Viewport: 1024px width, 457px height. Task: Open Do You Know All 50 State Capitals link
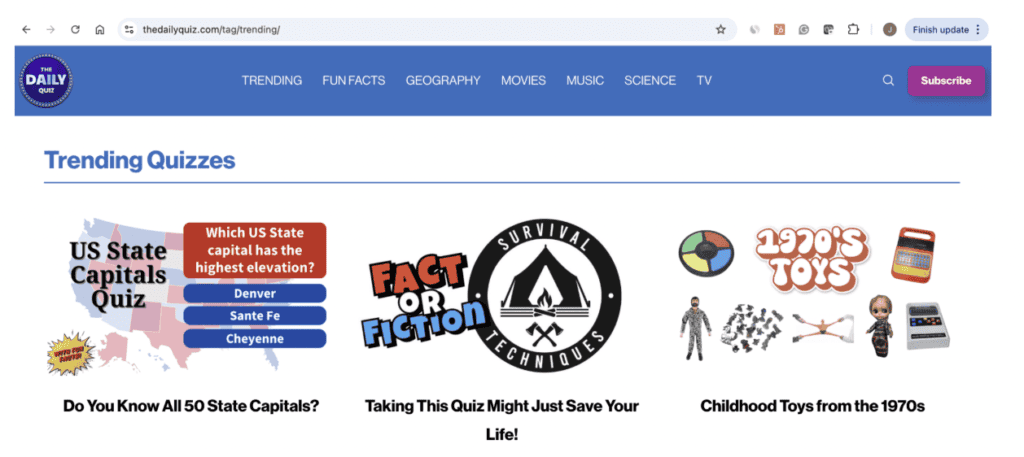point(191,406)
